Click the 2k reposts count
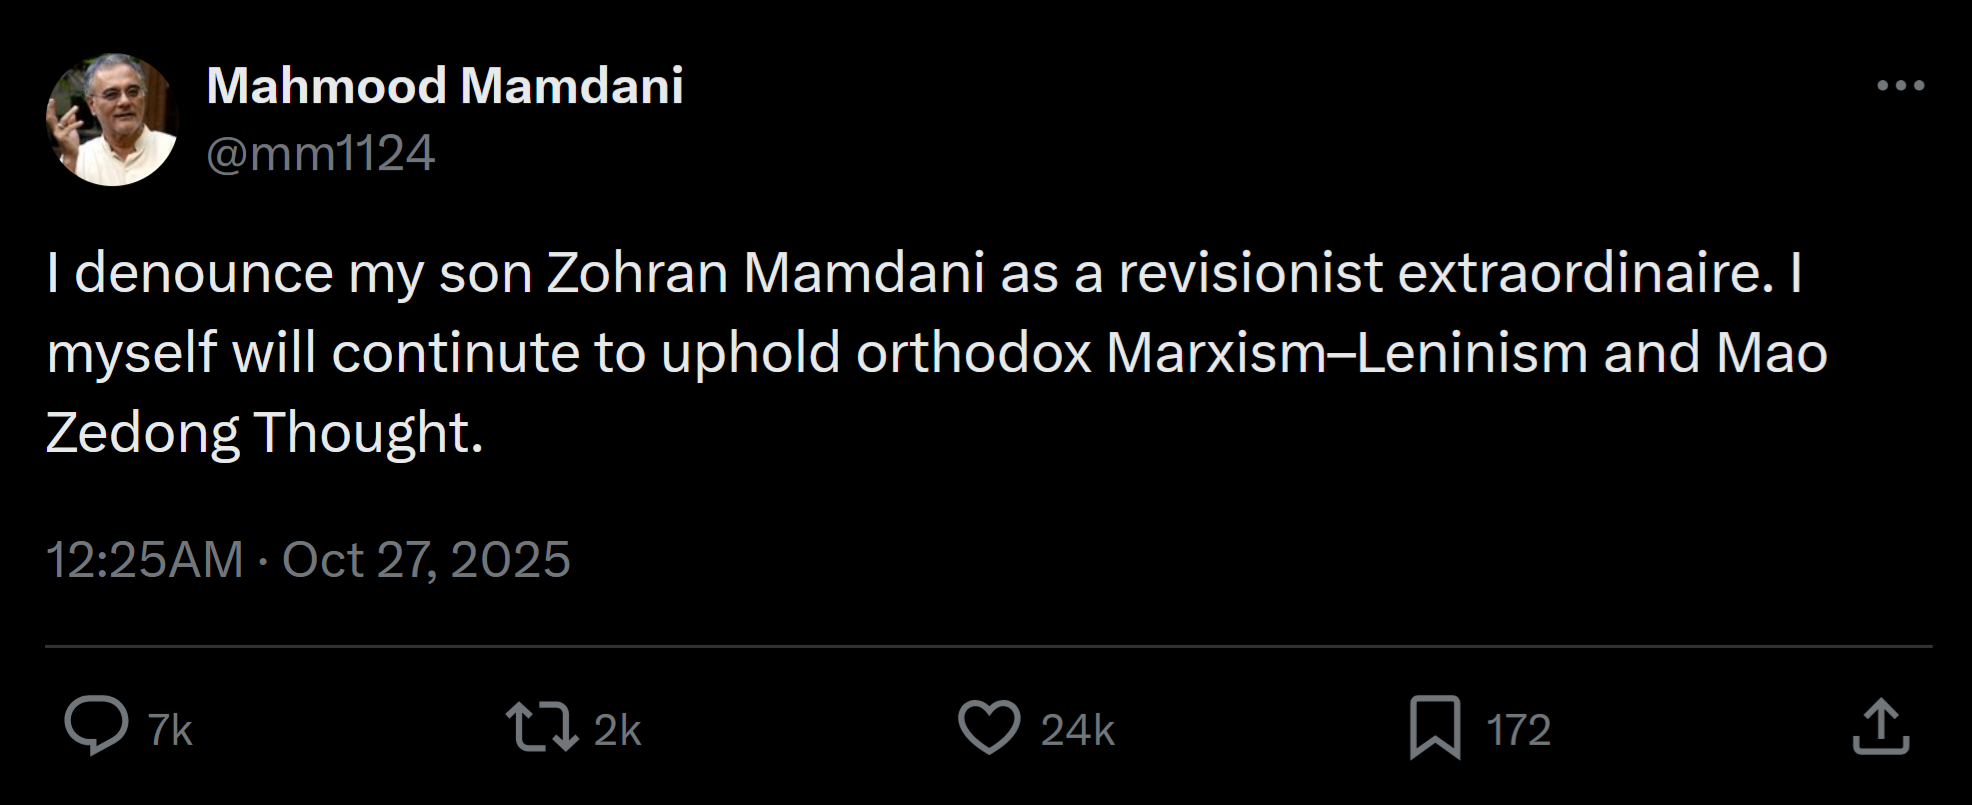1972x805 pixels. [617, 730]
